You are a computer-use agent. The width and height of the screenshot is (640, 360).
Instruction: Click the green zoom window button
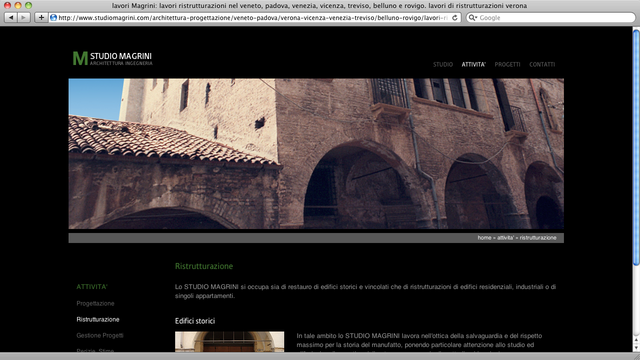28,5
